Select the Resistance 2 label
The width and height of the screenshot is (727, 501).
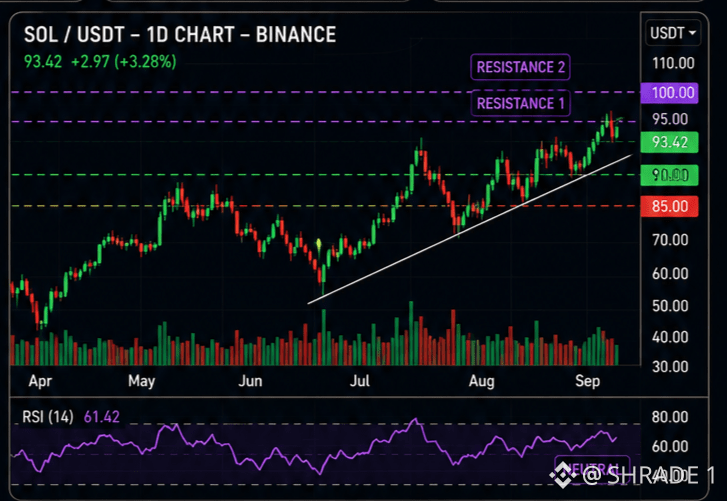520,67
